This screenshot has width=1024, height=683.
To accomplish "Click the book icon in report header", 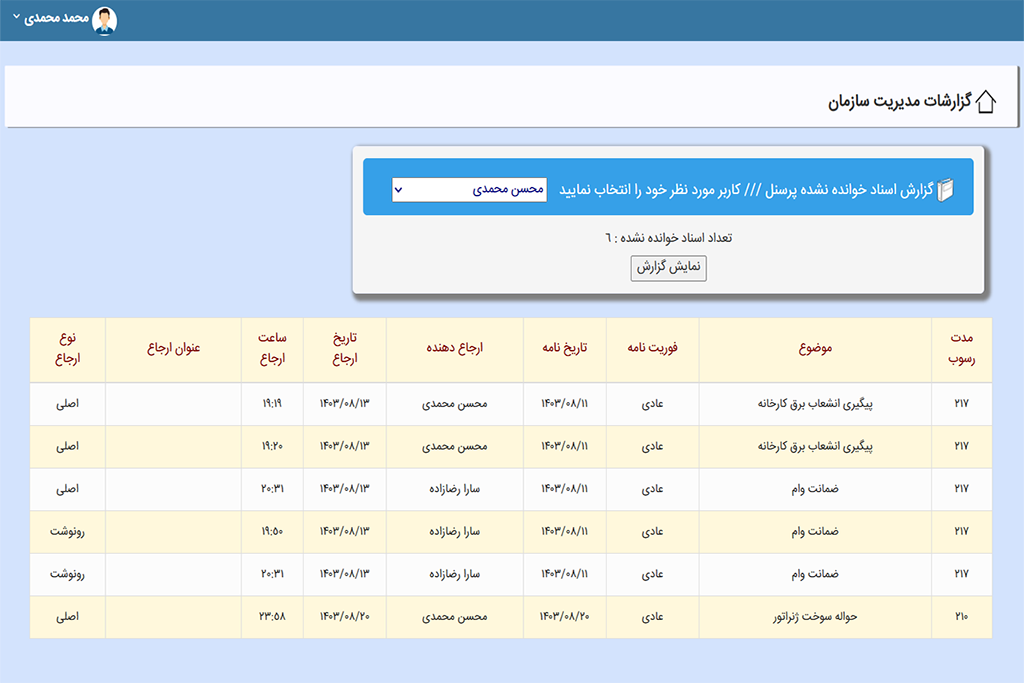I will click(945, 189).
